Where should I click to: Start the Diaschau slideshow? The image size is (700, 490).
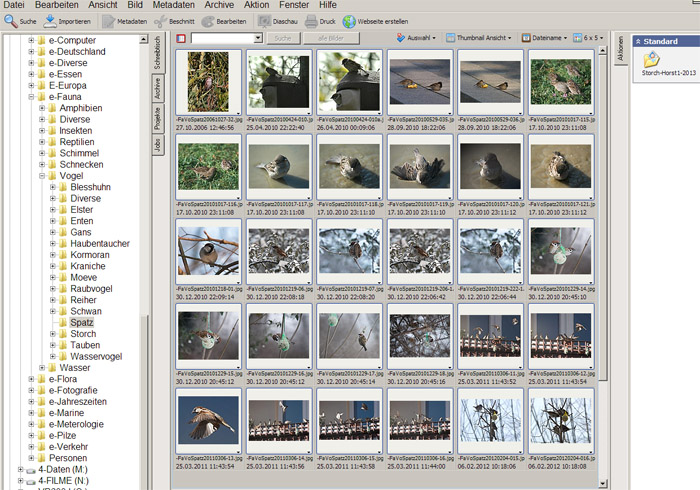(266, 21)
